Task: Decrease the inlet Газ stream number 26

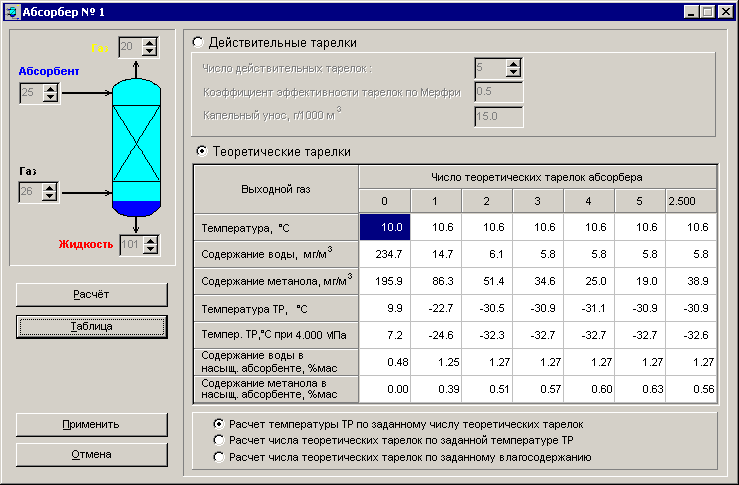Action: (49, 197)
